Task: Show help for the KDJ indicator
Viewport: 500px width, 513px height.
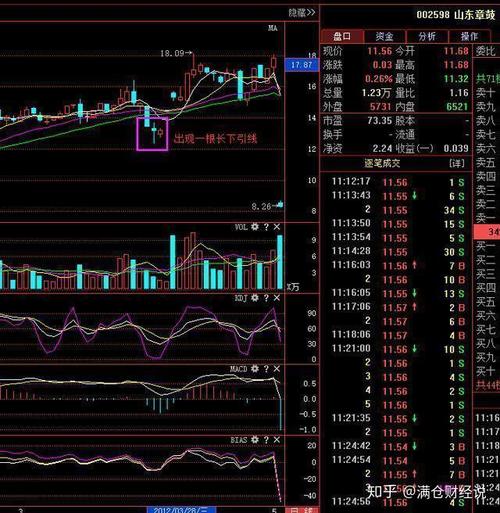Action: coord(266,298)
